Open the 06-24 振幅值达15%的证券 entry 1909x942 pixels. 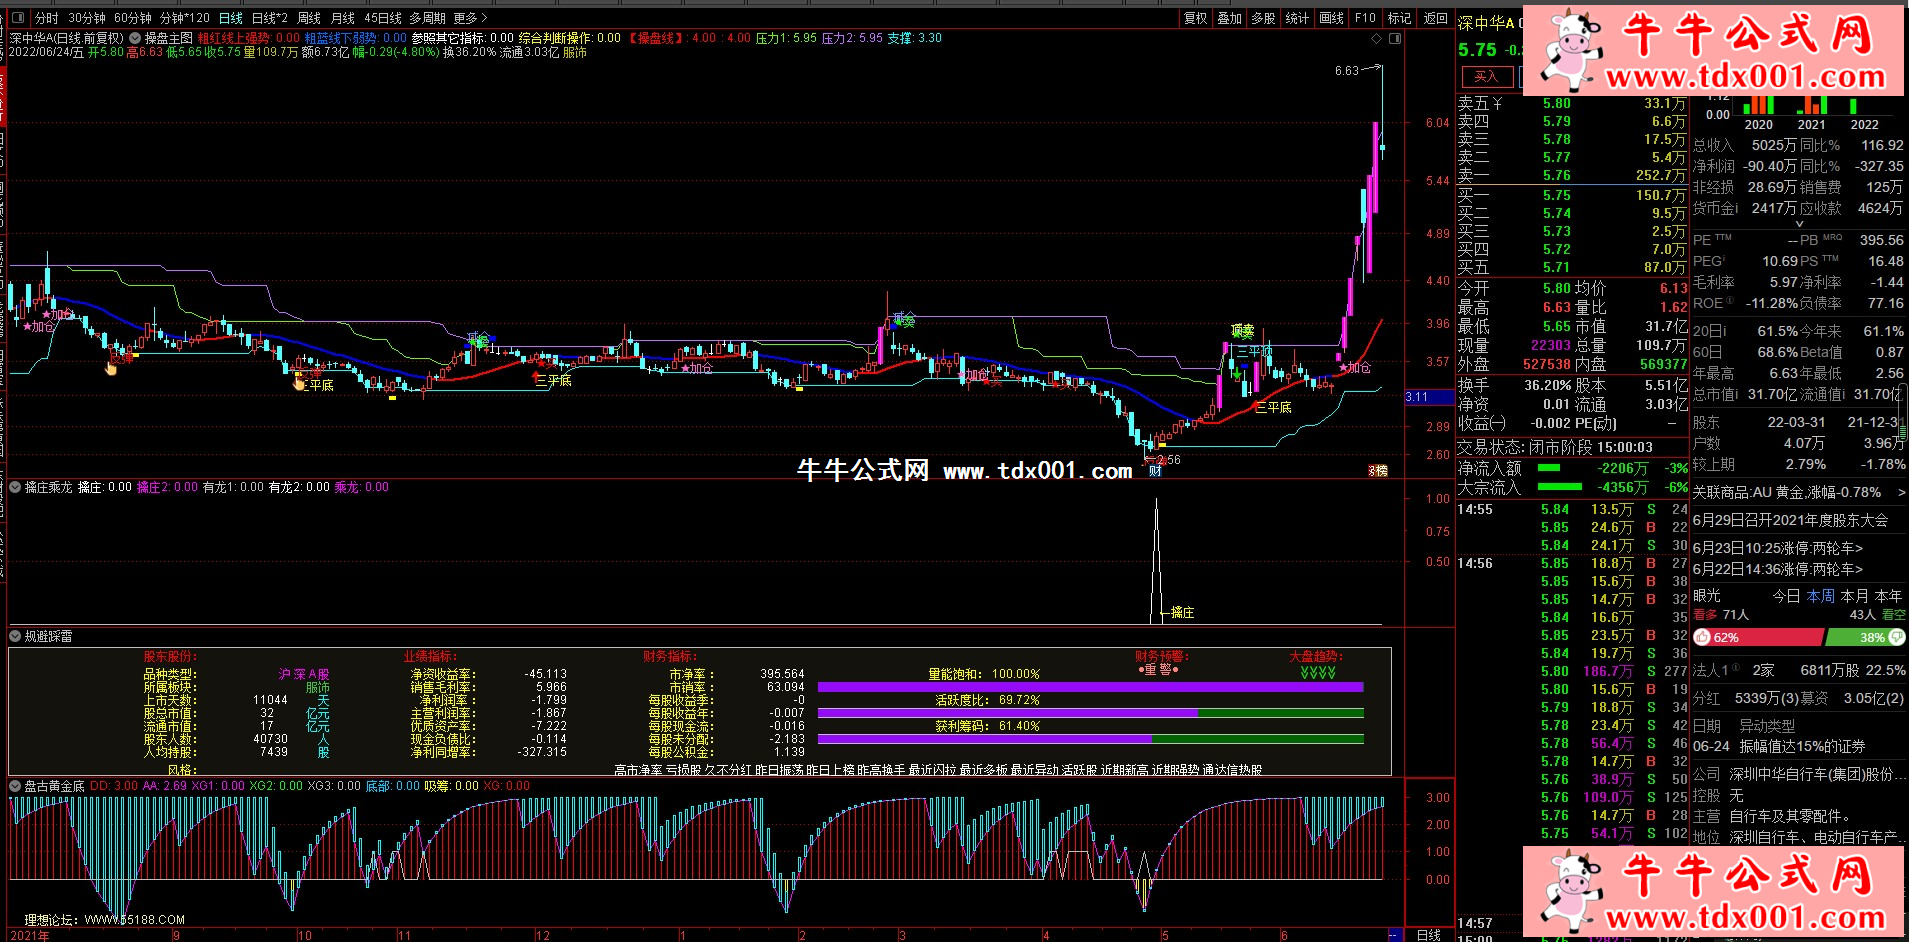click(x=1779, y=746)
